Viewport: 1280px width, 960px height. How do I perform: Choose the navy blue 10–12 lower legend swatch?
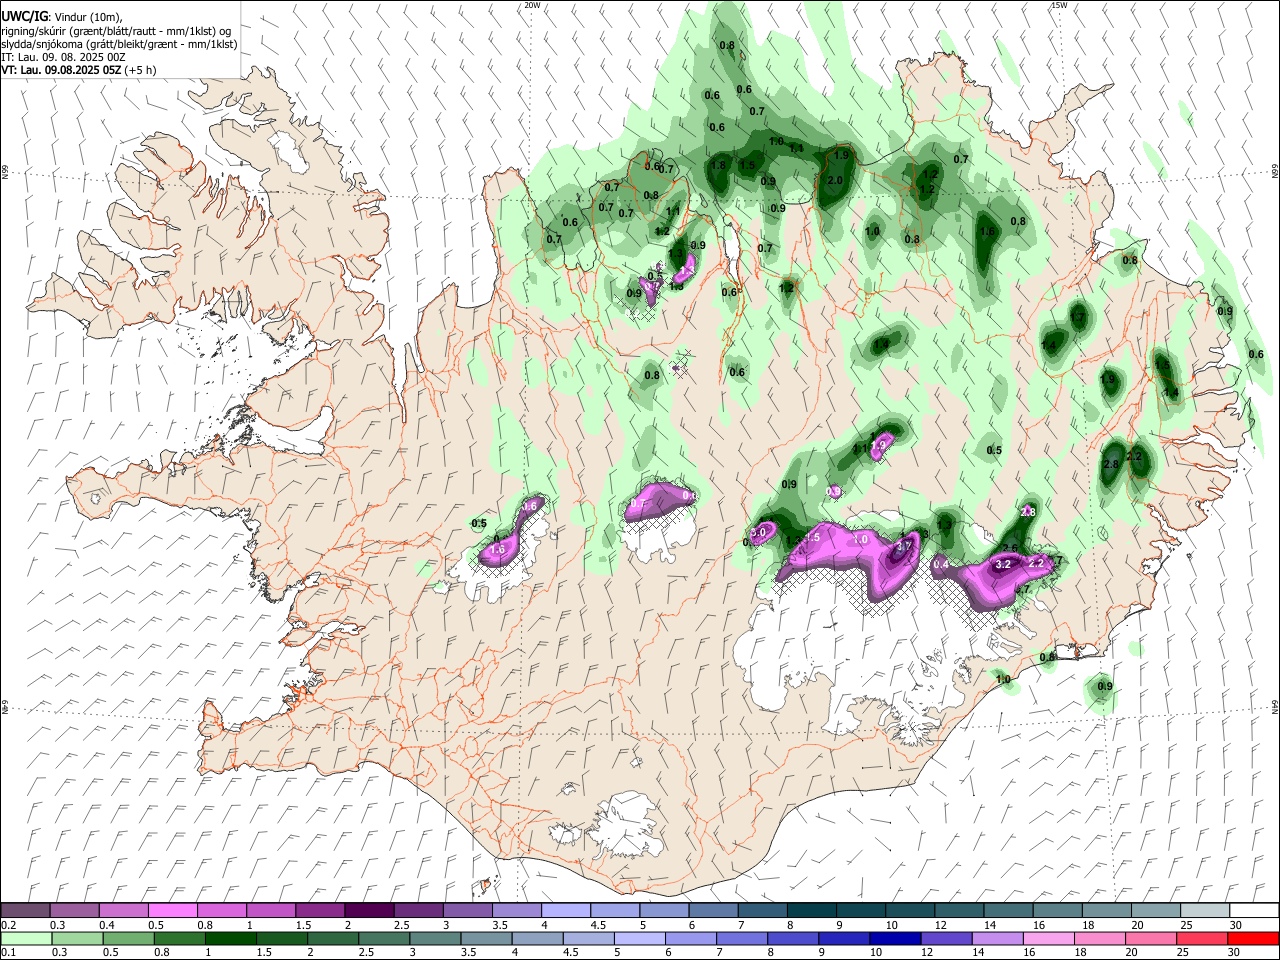894,939
